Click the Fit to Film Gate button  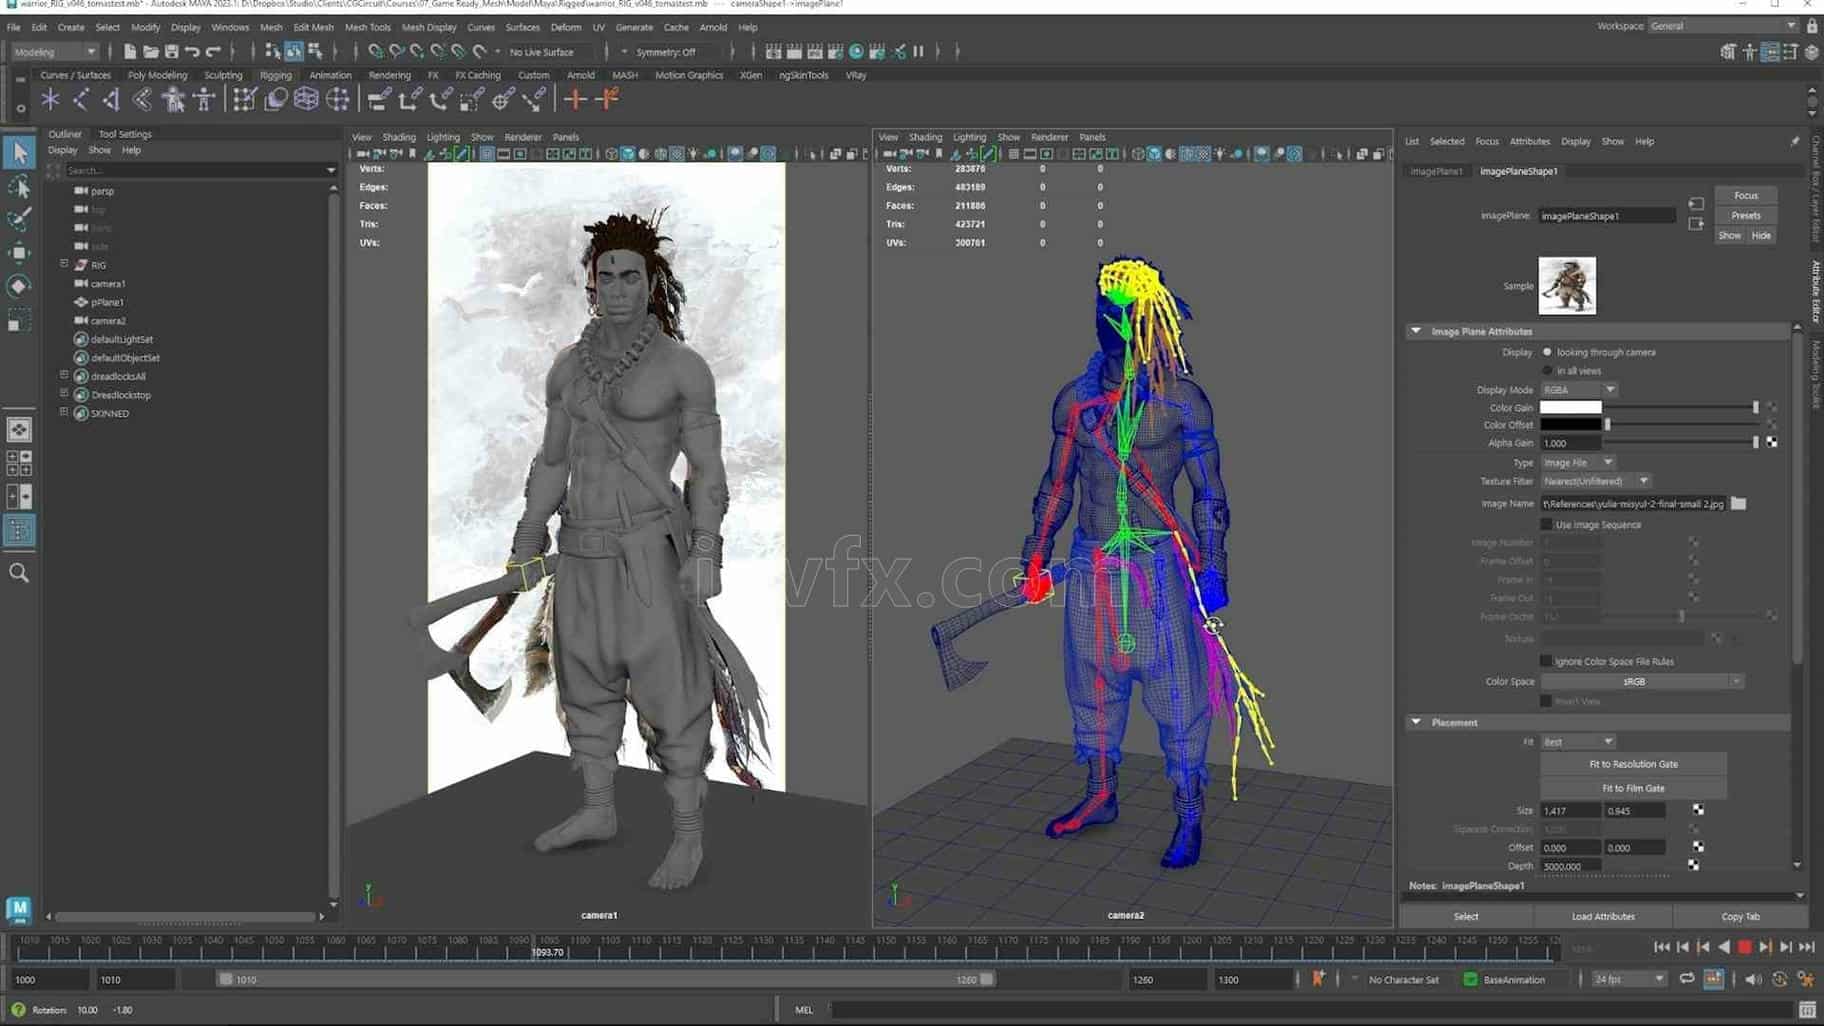[1633, 788]
